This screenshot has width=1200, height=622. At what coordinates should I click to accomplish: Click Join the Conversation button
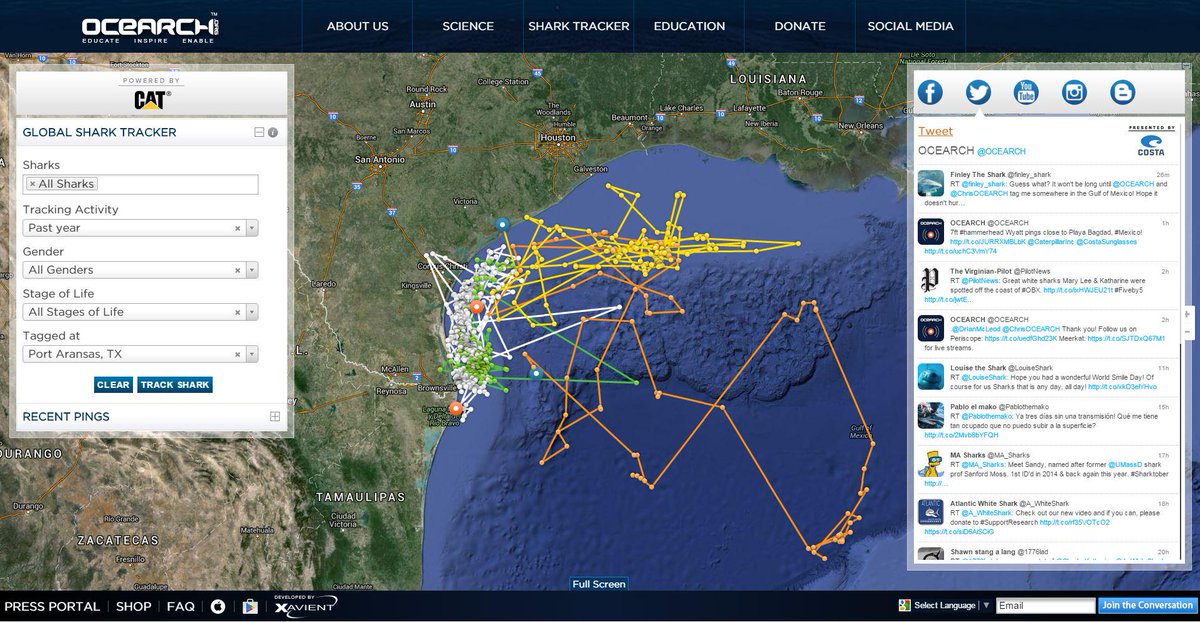(x=1147, y=605)
